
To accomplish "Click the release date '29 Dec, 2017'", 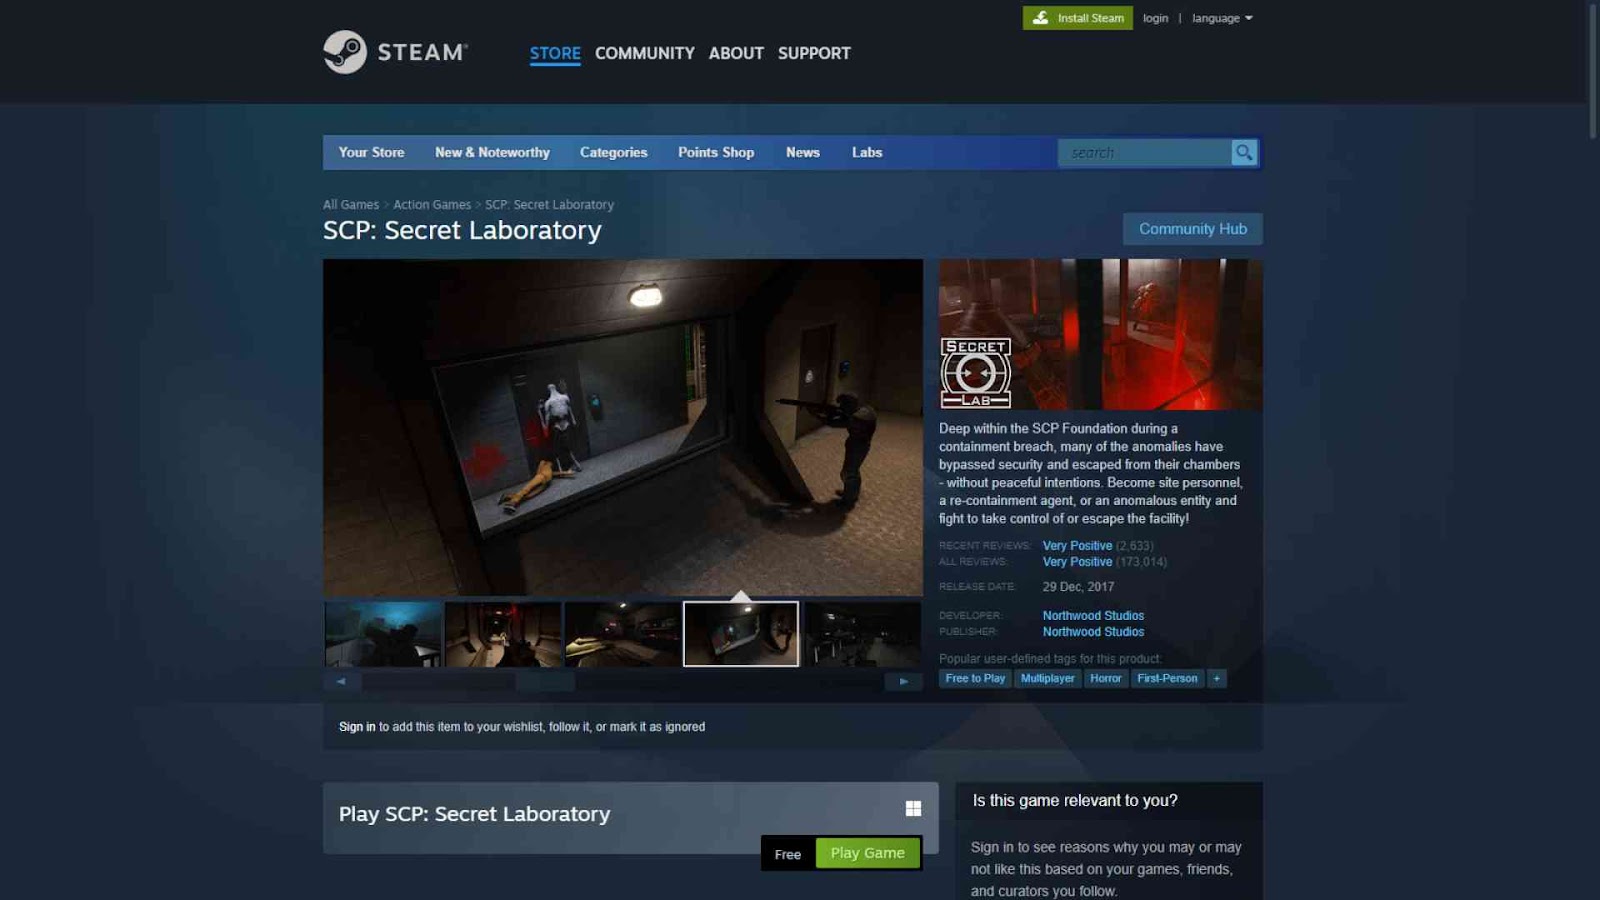I will (1078, 587).
